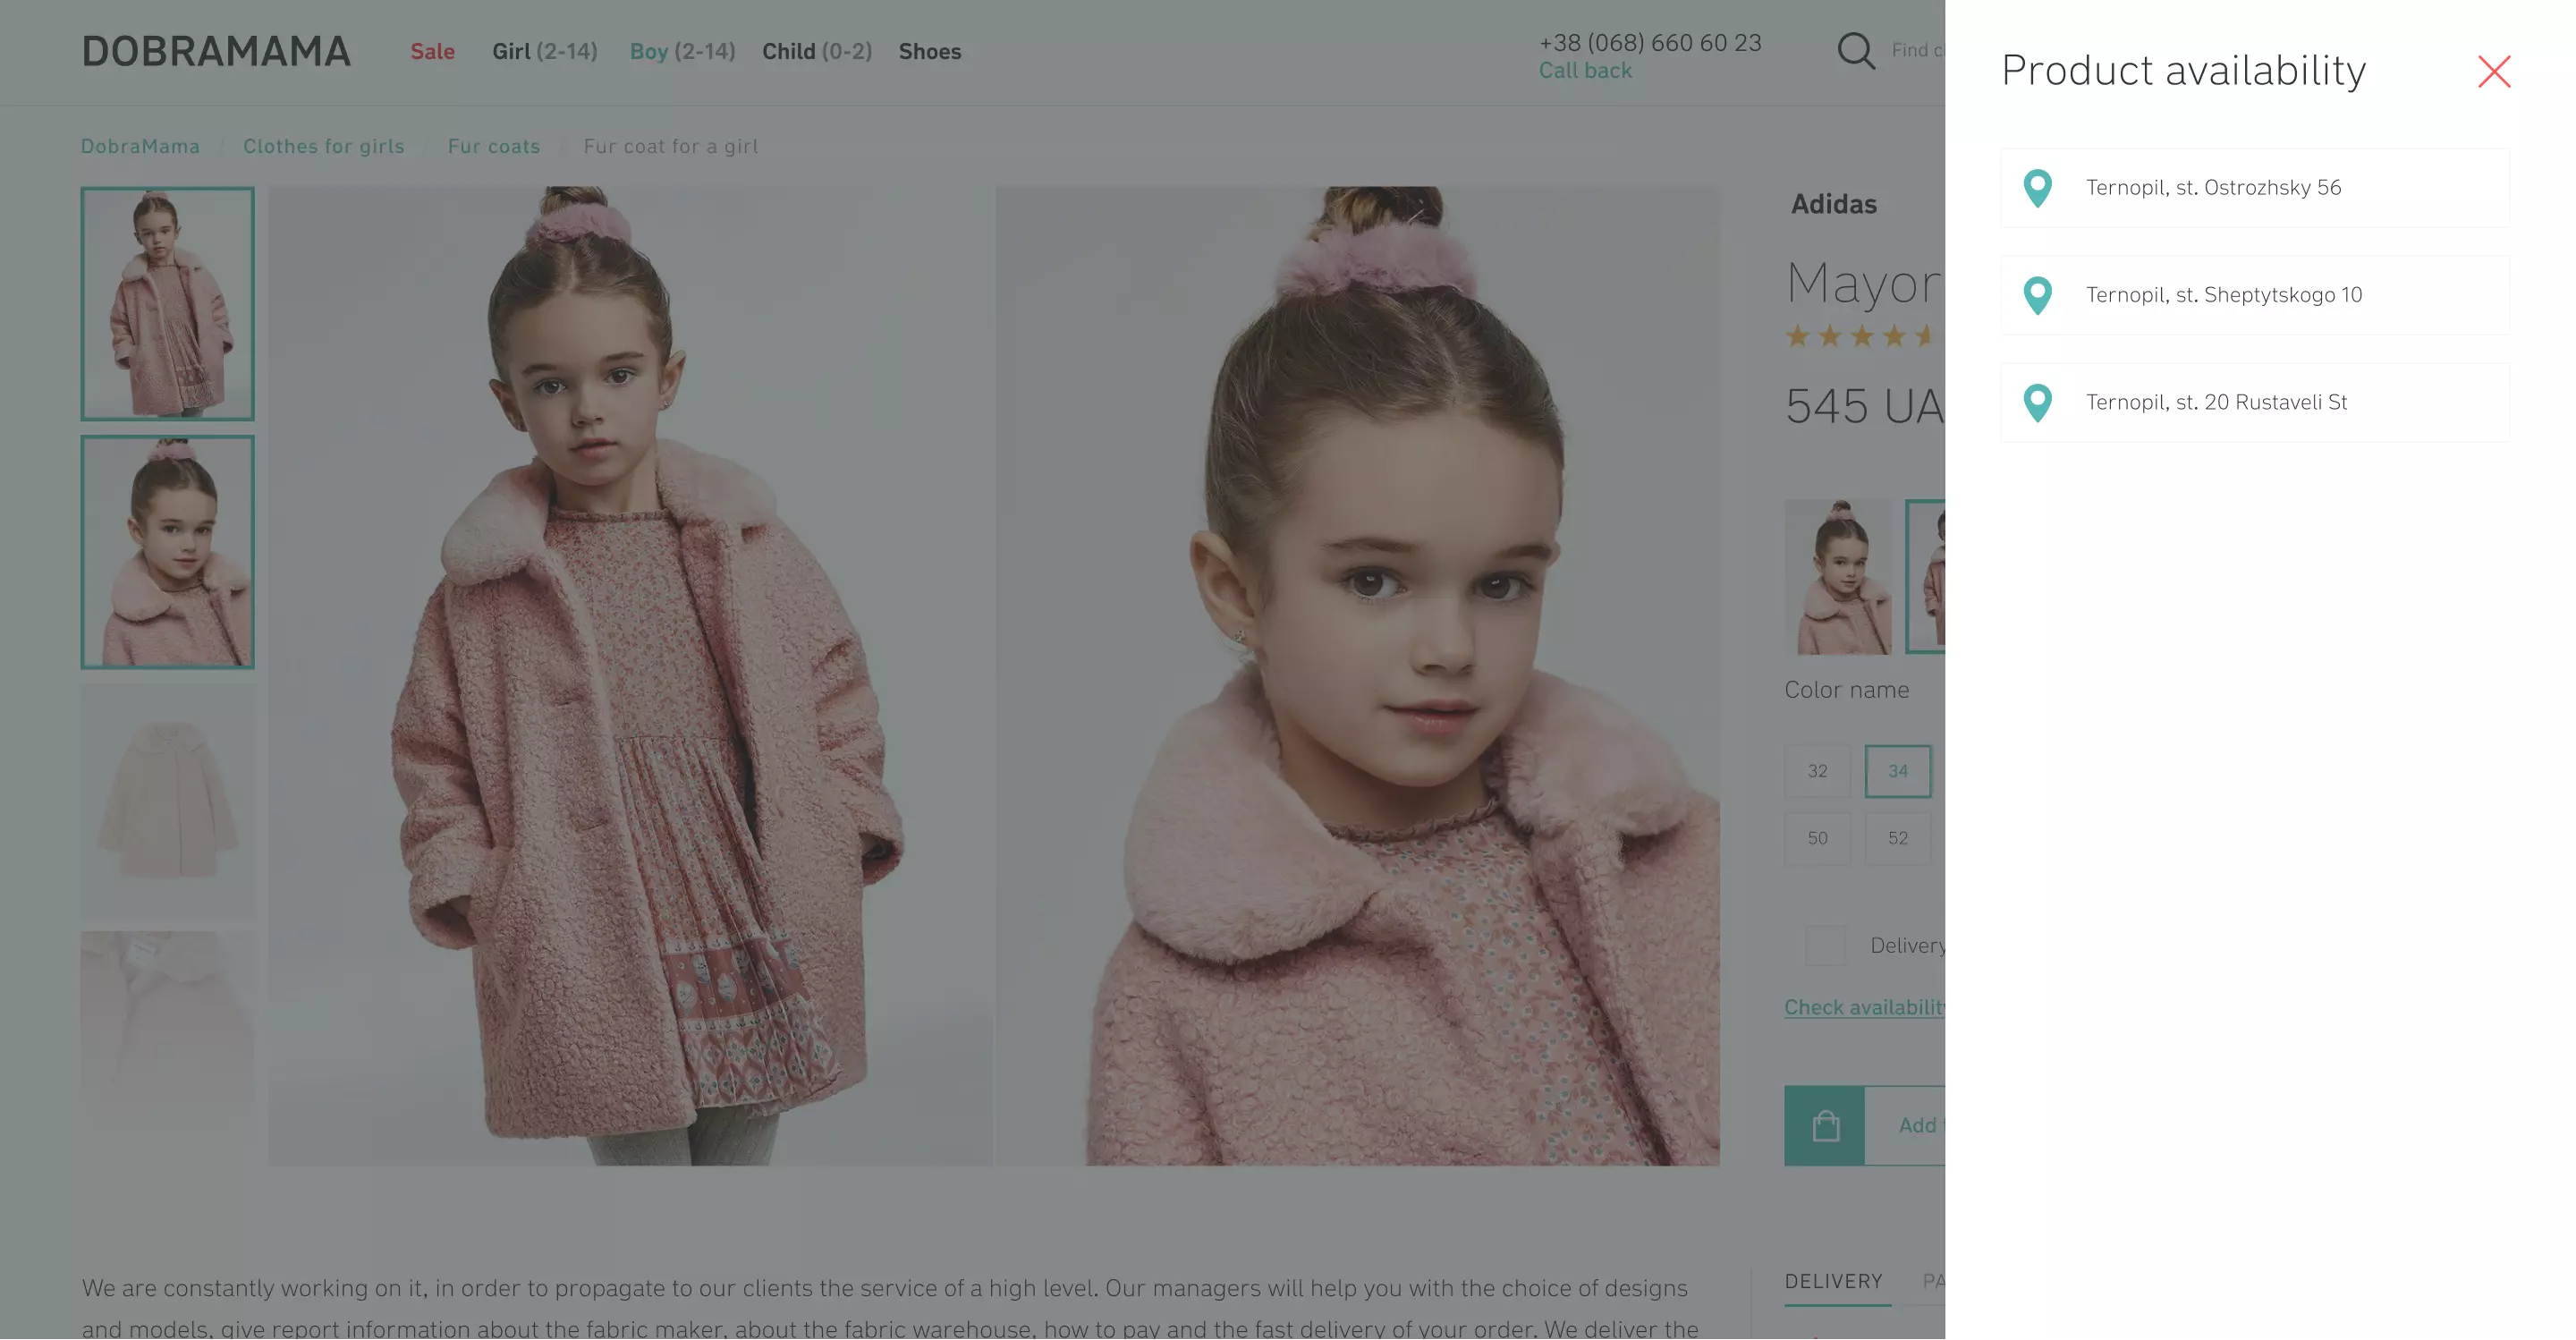Click the Call back link
Viewport: 2576px width, 1340px height.
1584,71
